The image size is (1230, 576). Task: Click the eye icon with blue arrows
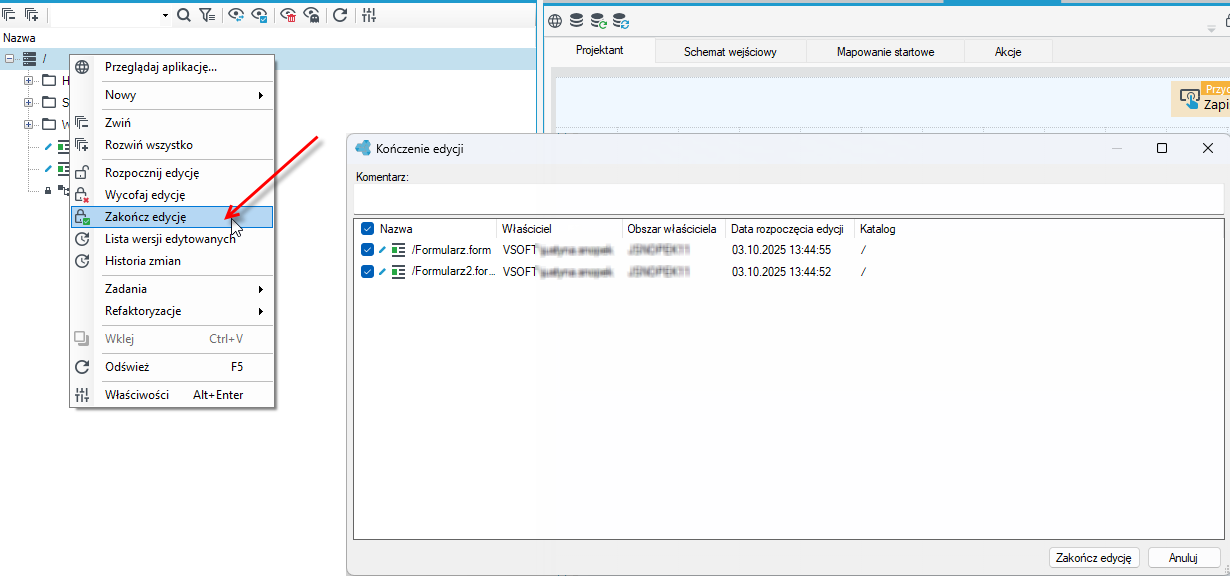coord(237,15)
